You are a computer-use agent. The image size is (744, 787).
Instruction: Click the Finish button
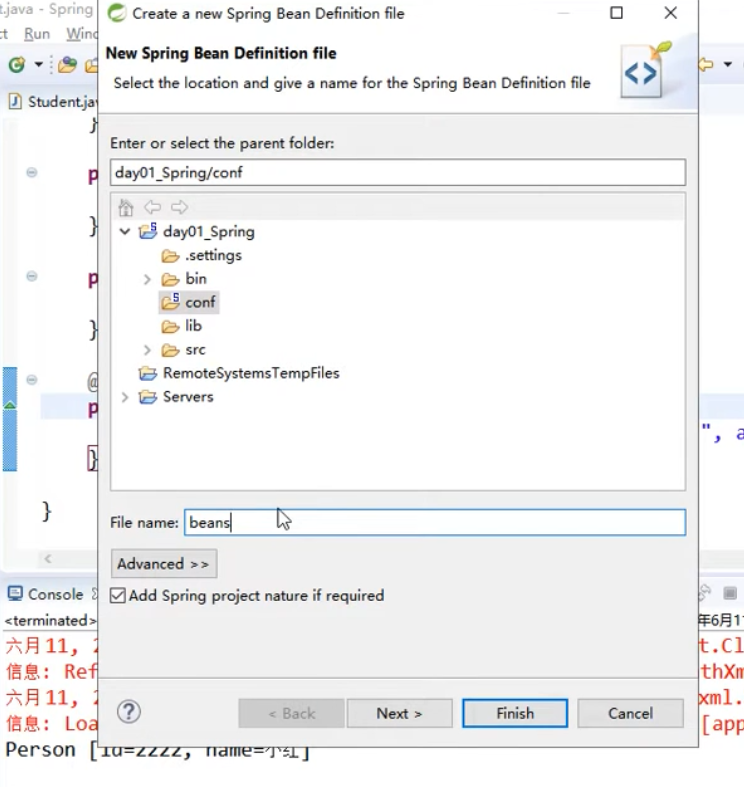[x=515, y=713]
